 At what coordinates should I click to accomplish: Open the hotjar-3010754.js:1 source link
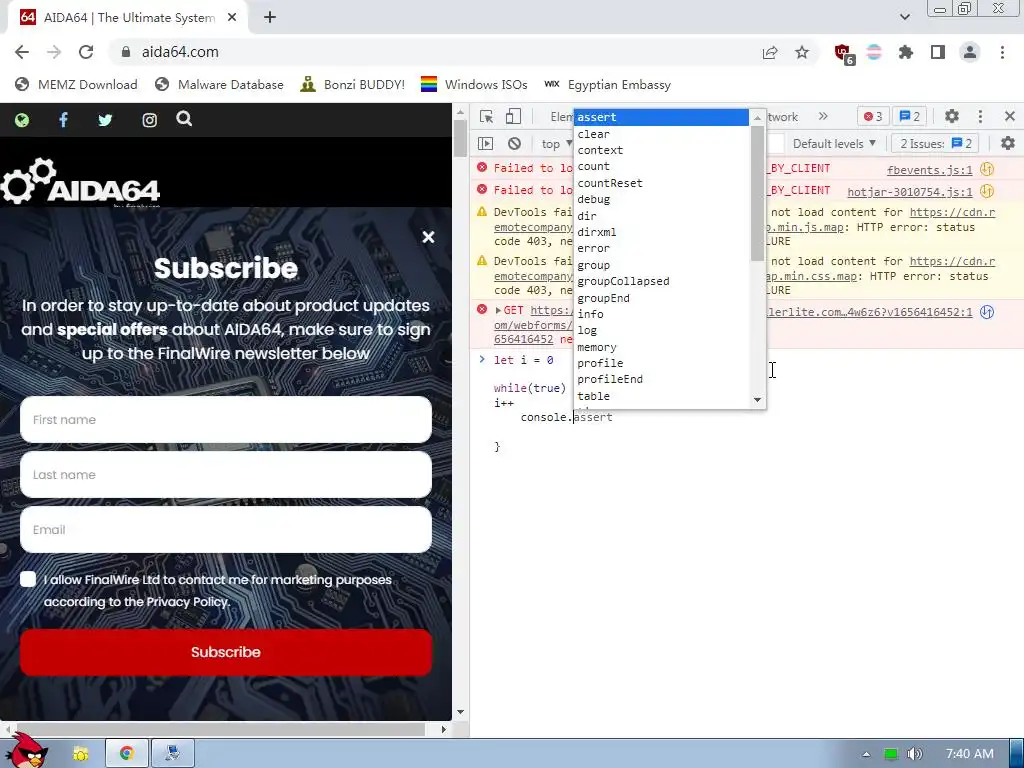click(x=910, y=192)
